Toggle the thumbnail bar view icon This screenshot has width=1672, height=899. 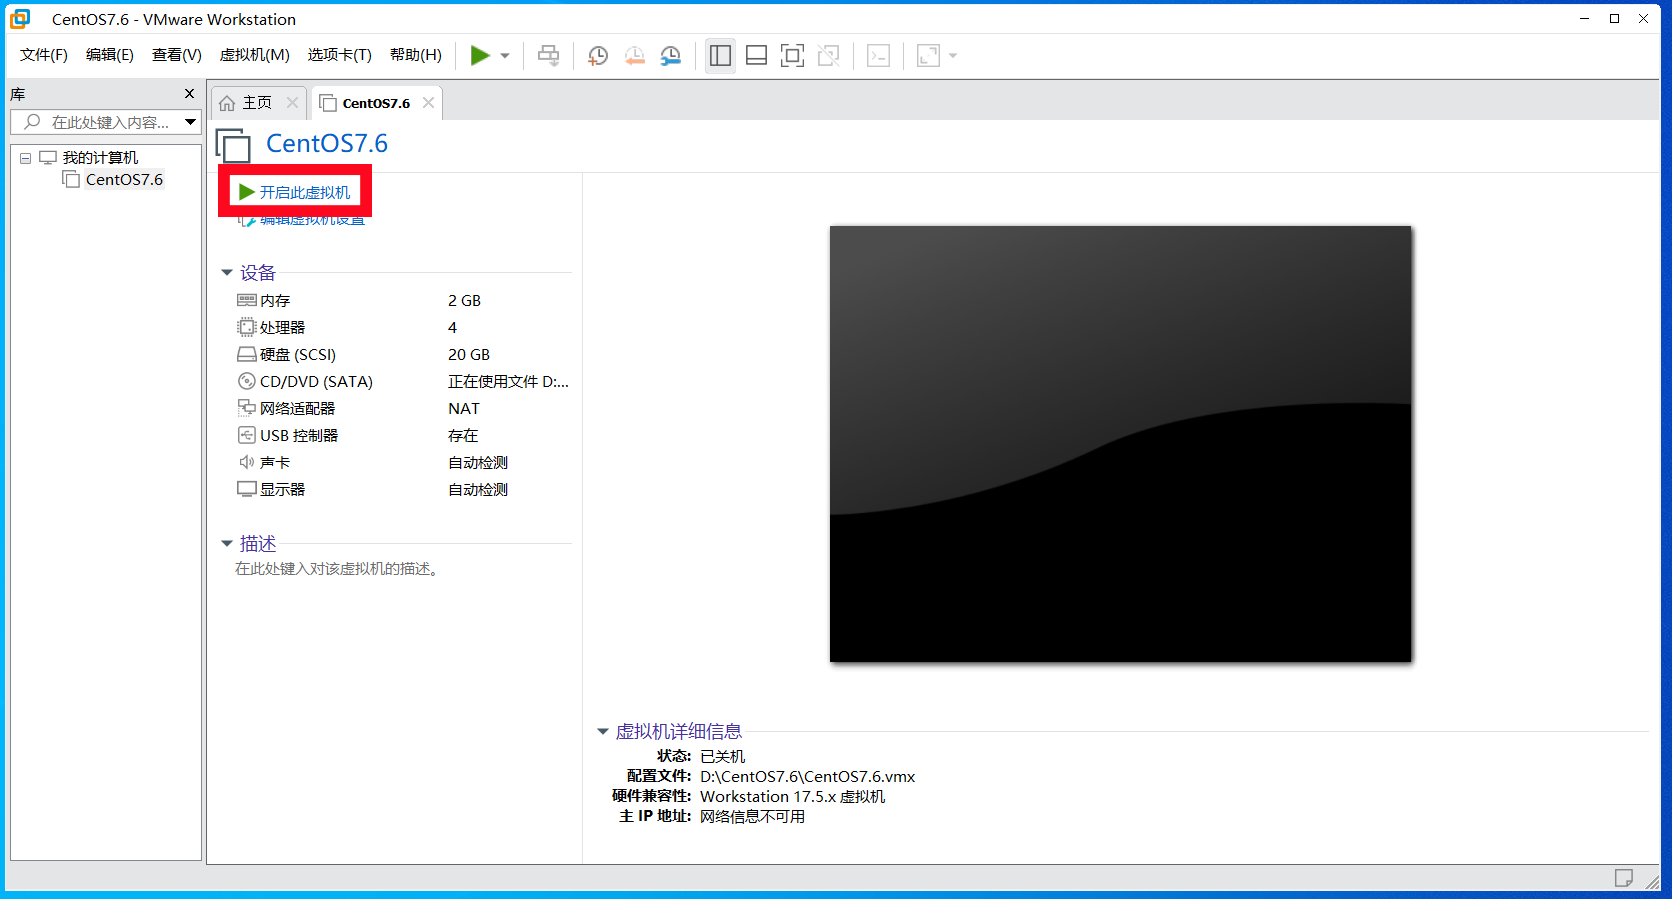(757, 56)
